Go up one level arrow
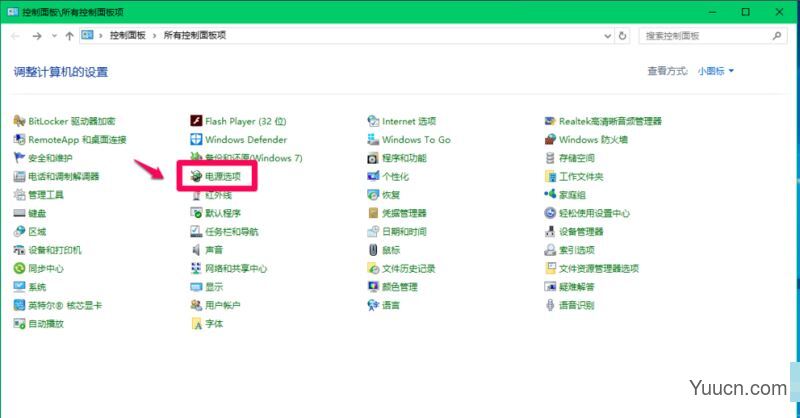Image resolution: width=800 pixels, height=418 pixels. click(69, 36)
